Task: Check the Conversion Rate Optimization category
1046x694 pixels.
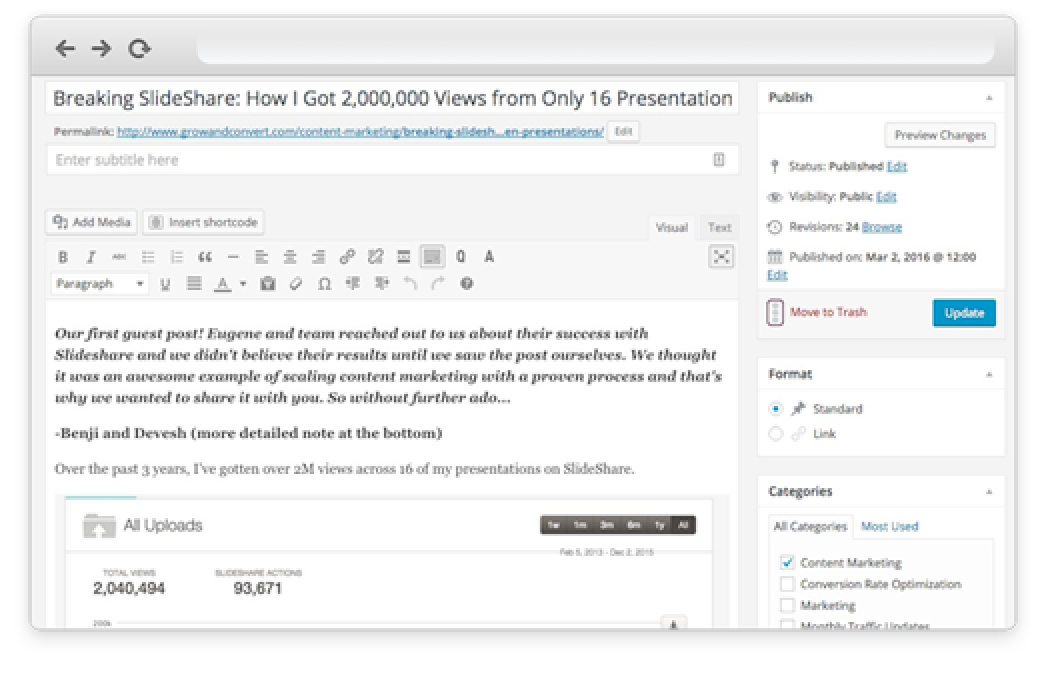Action: 787,584
